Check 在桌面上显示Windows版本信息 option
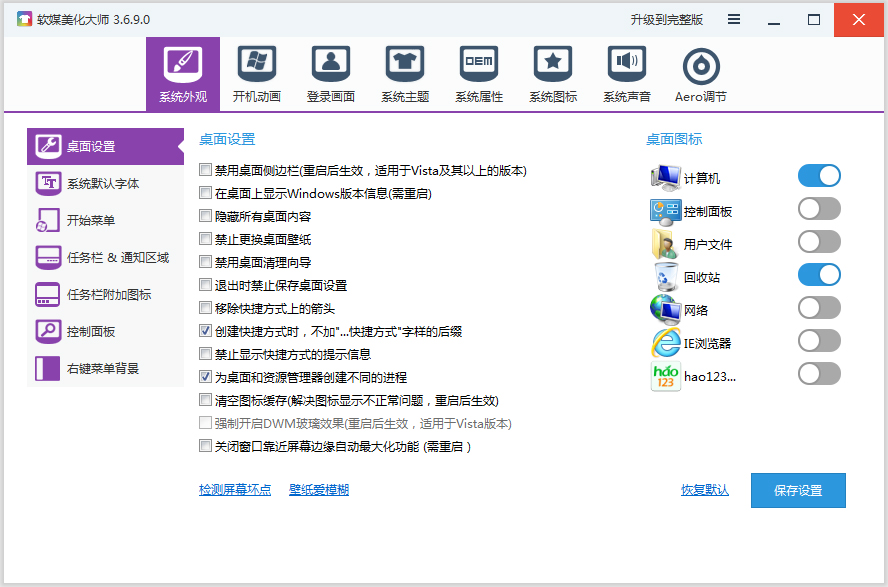 (x=205, y=193)
